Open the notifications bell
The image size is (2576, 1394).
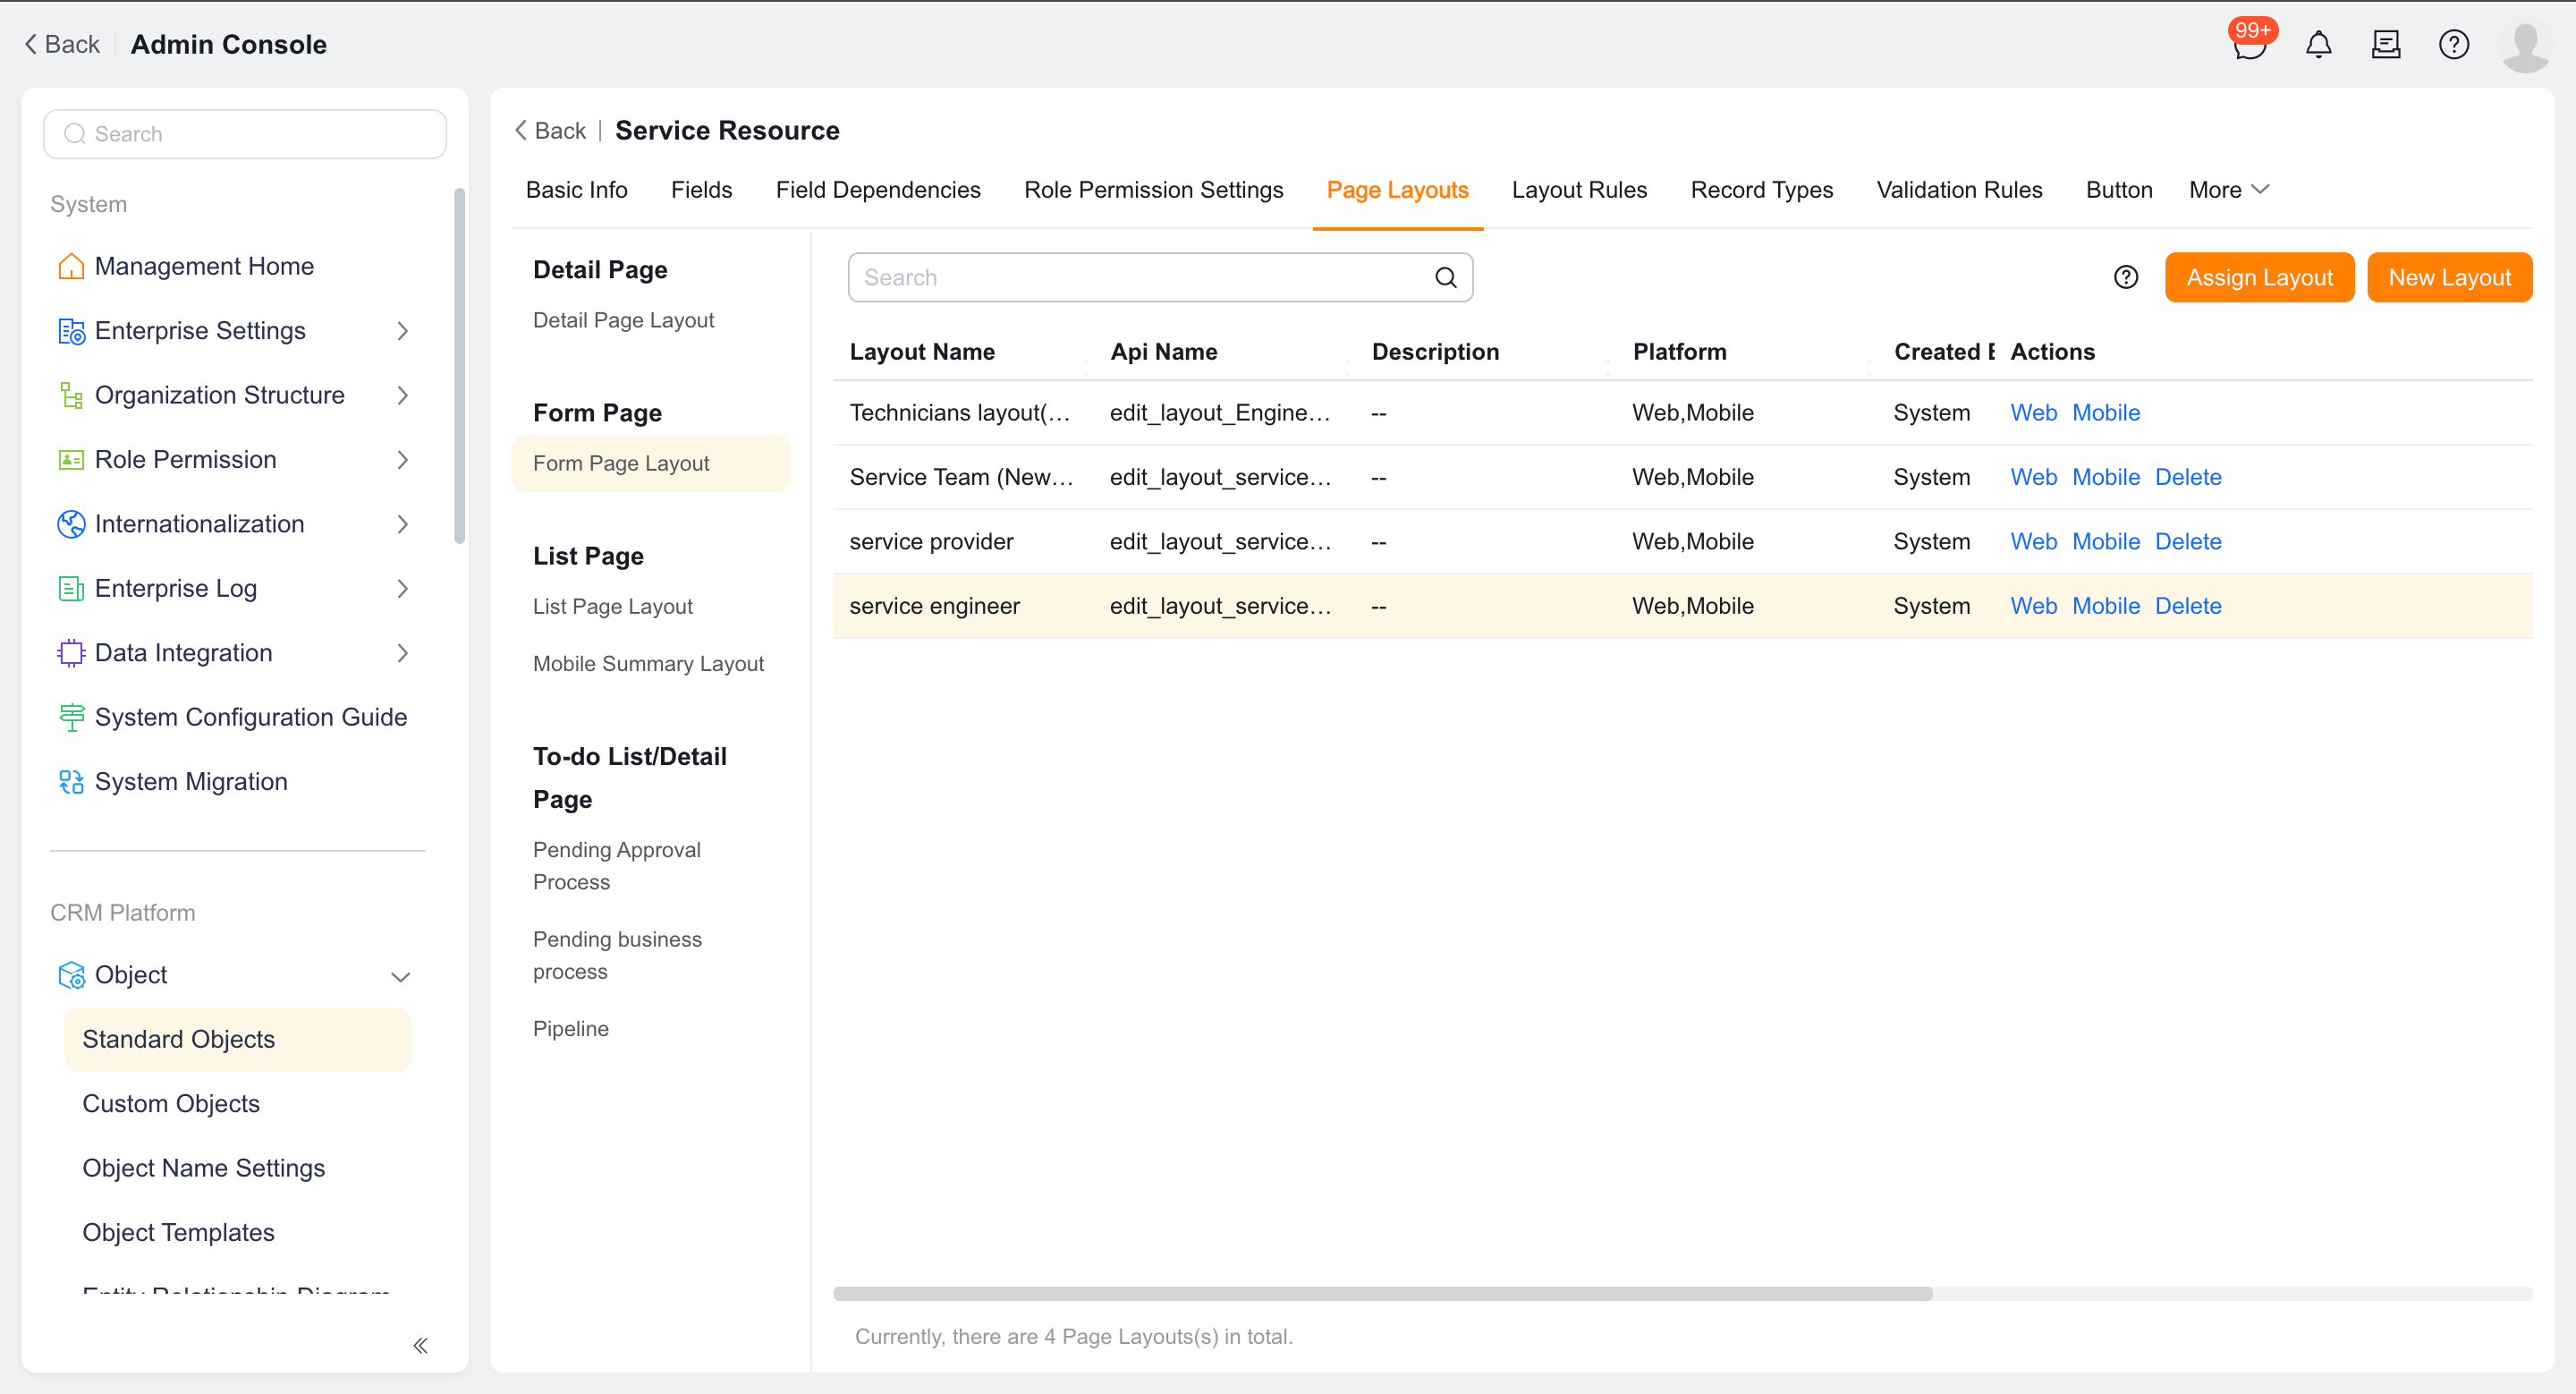tap(2318, 44)
